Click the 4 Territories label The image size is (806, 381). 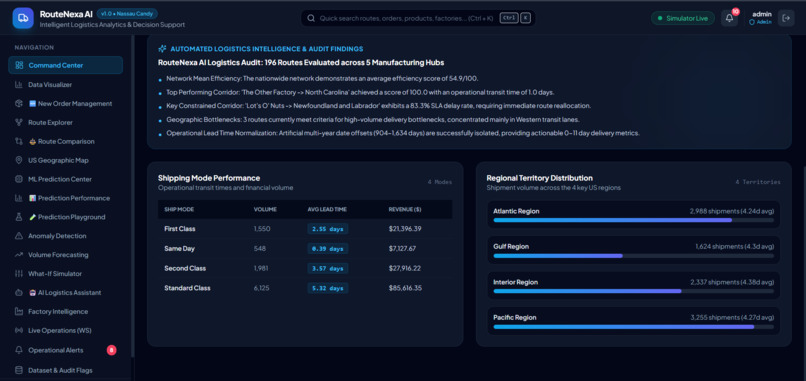click(x=758, y=182)
